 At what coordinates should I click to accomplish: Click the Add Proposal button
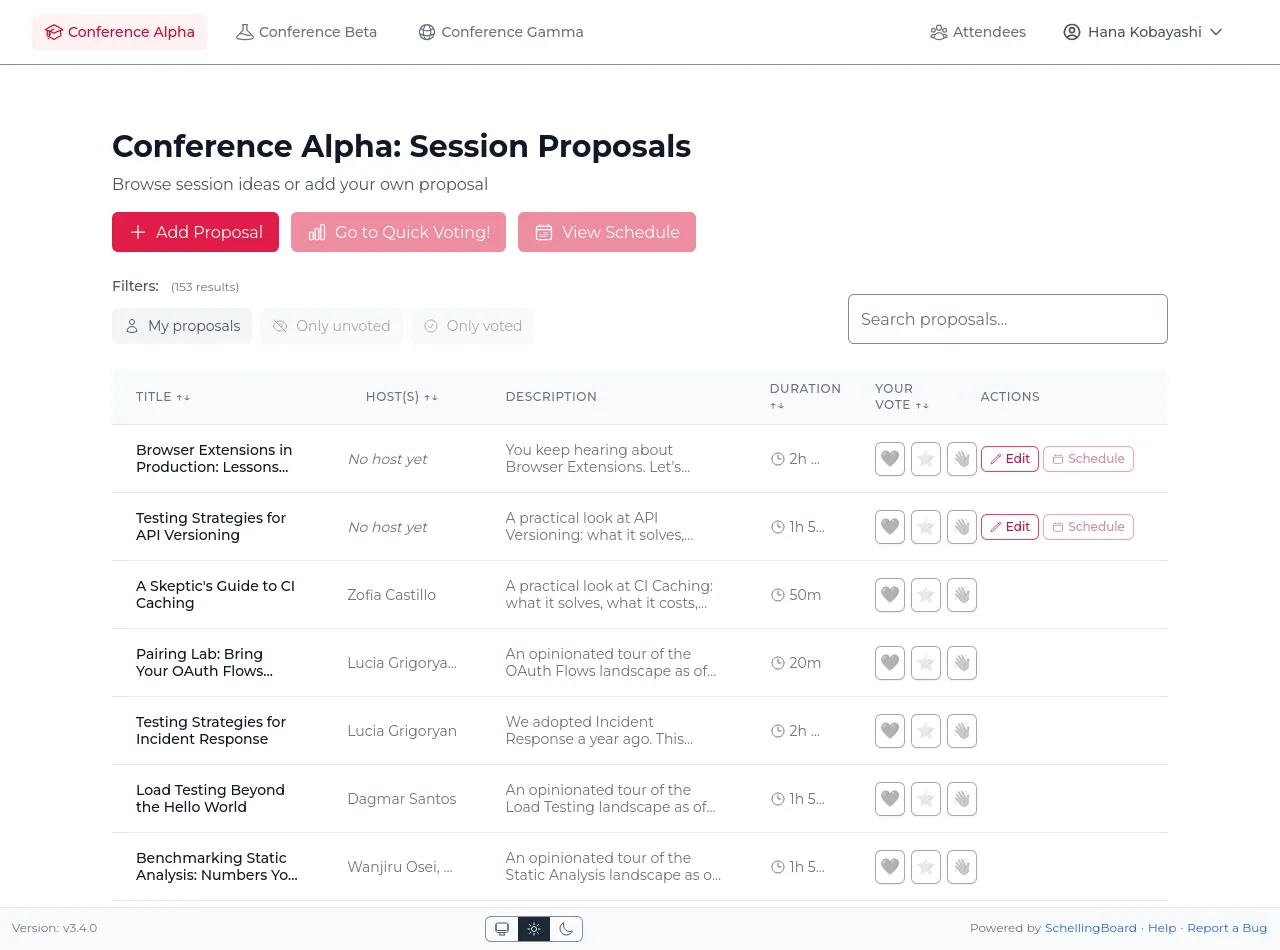coord(195,232)
